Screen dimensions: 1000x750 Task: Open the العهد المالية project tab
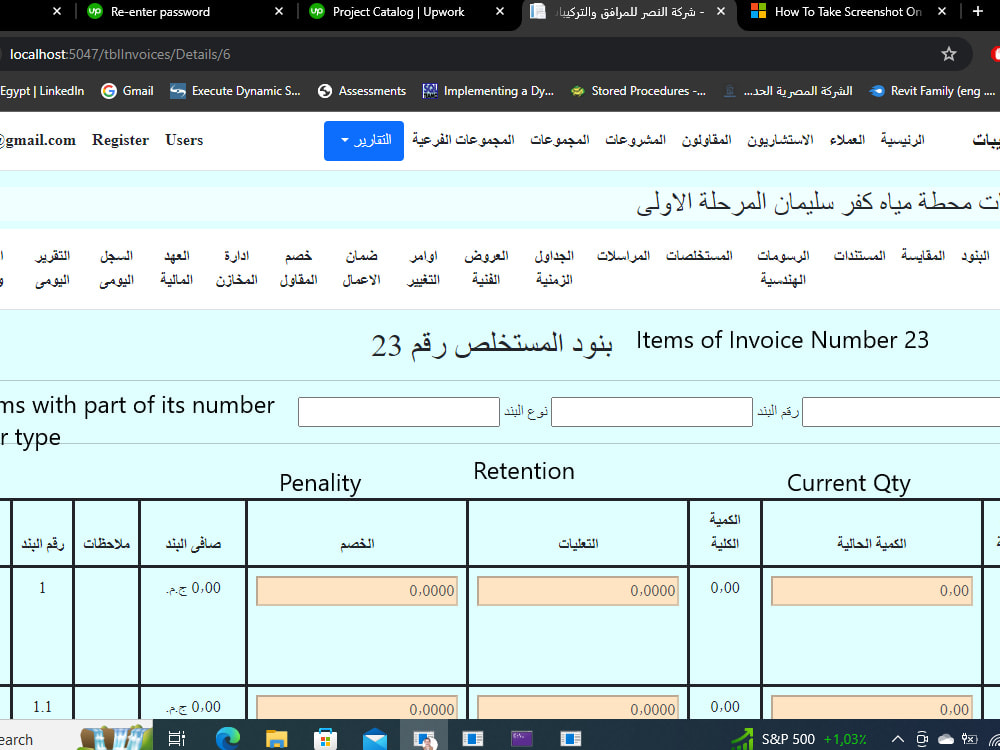click(176, 267)
